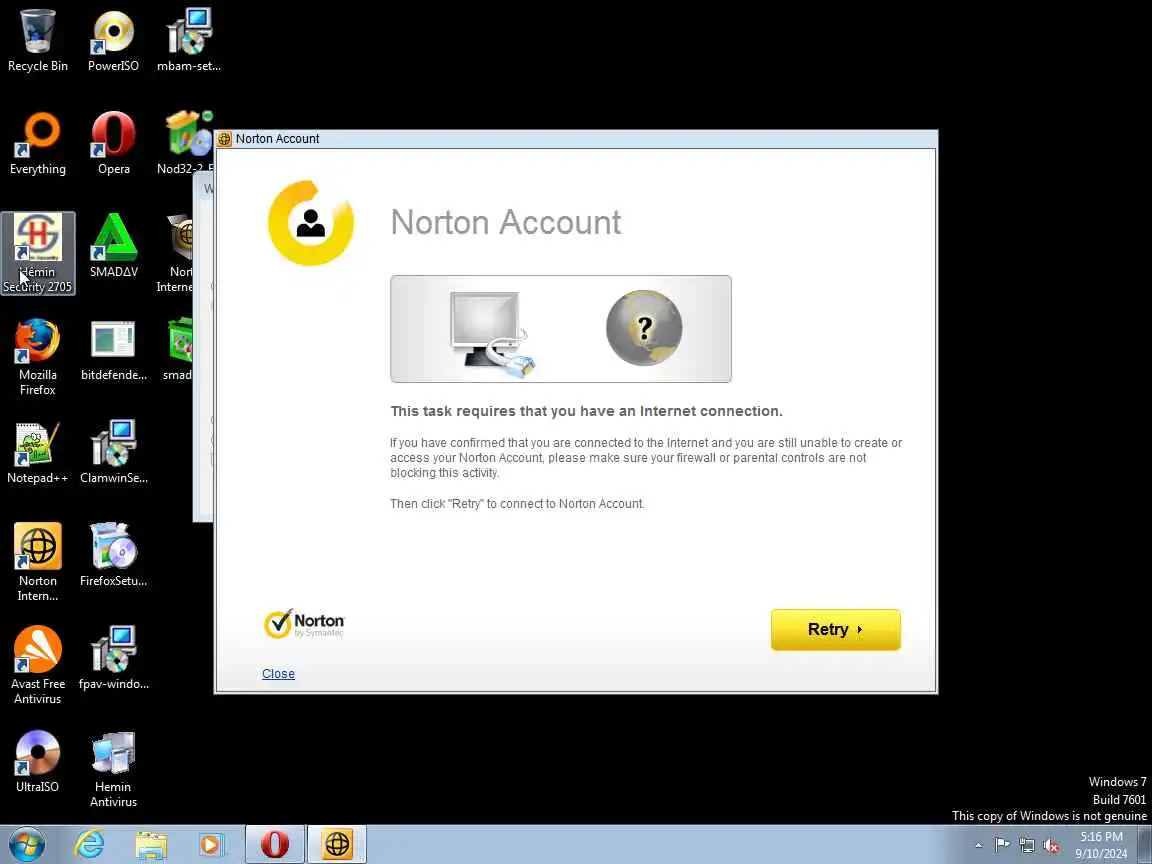1152x864 pixels.
Task: Select the partly hidden Norton Internet icon beside SMADAV
Action: [176, 253]
